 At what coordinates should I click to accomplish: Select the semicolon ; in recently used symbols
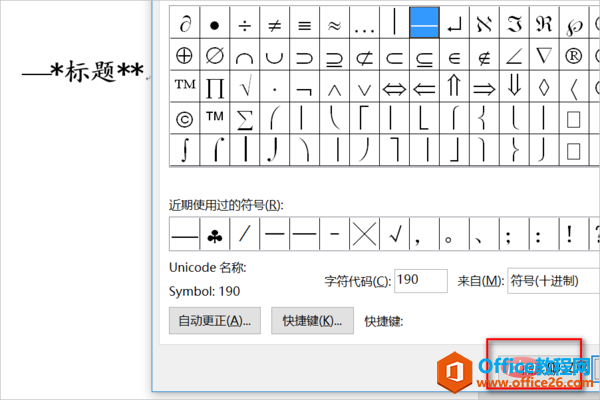(x=514, y=234)
